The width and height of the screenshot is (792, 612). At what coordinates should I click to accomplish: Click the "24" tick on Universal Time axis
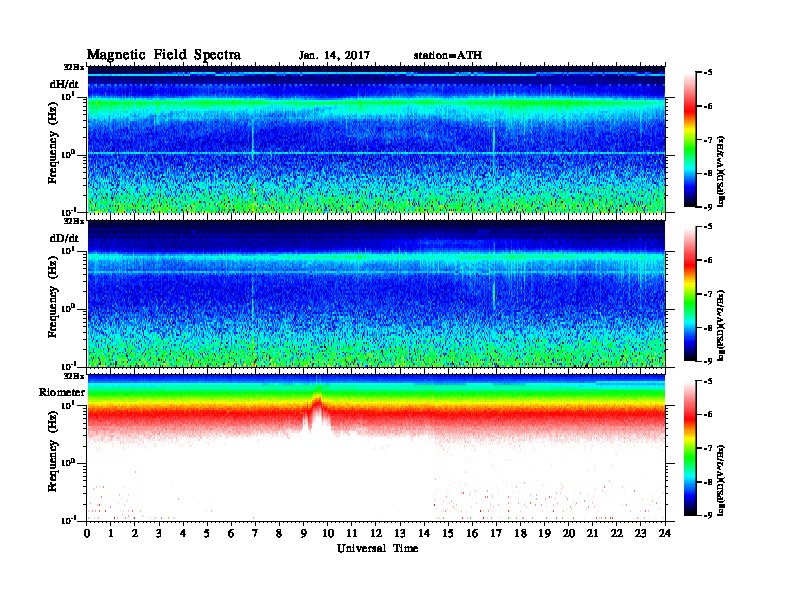pos(665,533)
